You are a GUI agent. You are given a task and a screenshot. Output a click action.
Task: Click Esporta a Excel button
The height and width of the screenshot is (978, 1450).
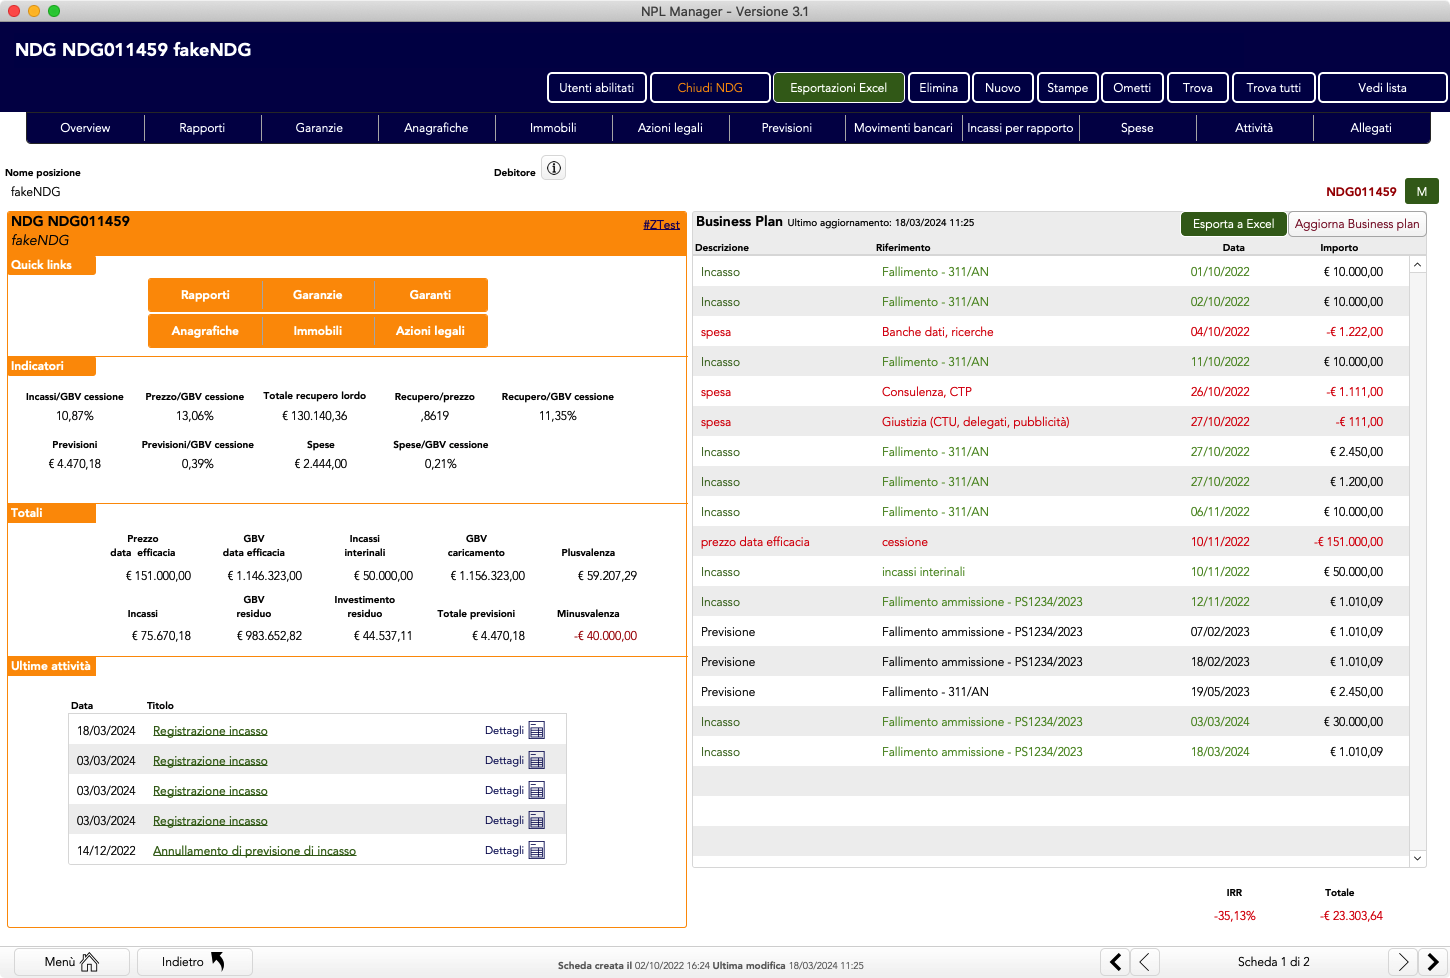pyautogui.click(x=1233, y=224)
